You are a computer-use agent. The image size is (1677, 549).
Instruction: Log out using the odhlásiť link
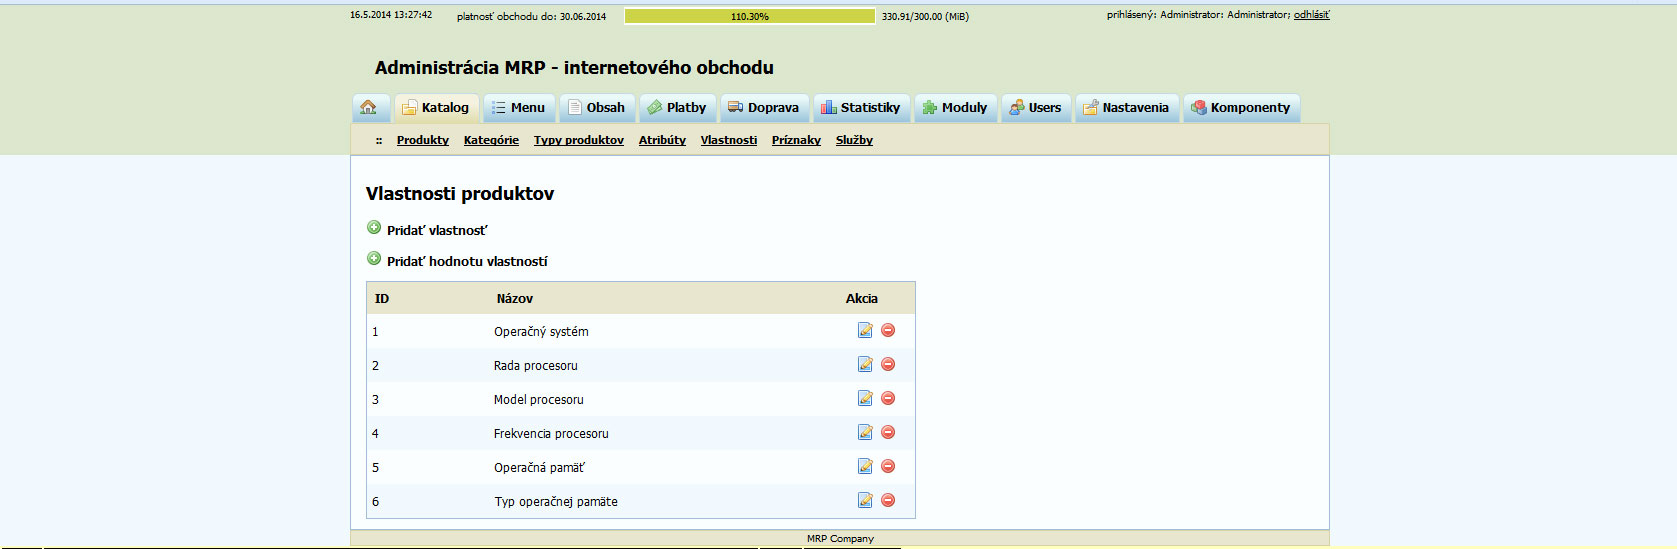(x=1311, y=15)
